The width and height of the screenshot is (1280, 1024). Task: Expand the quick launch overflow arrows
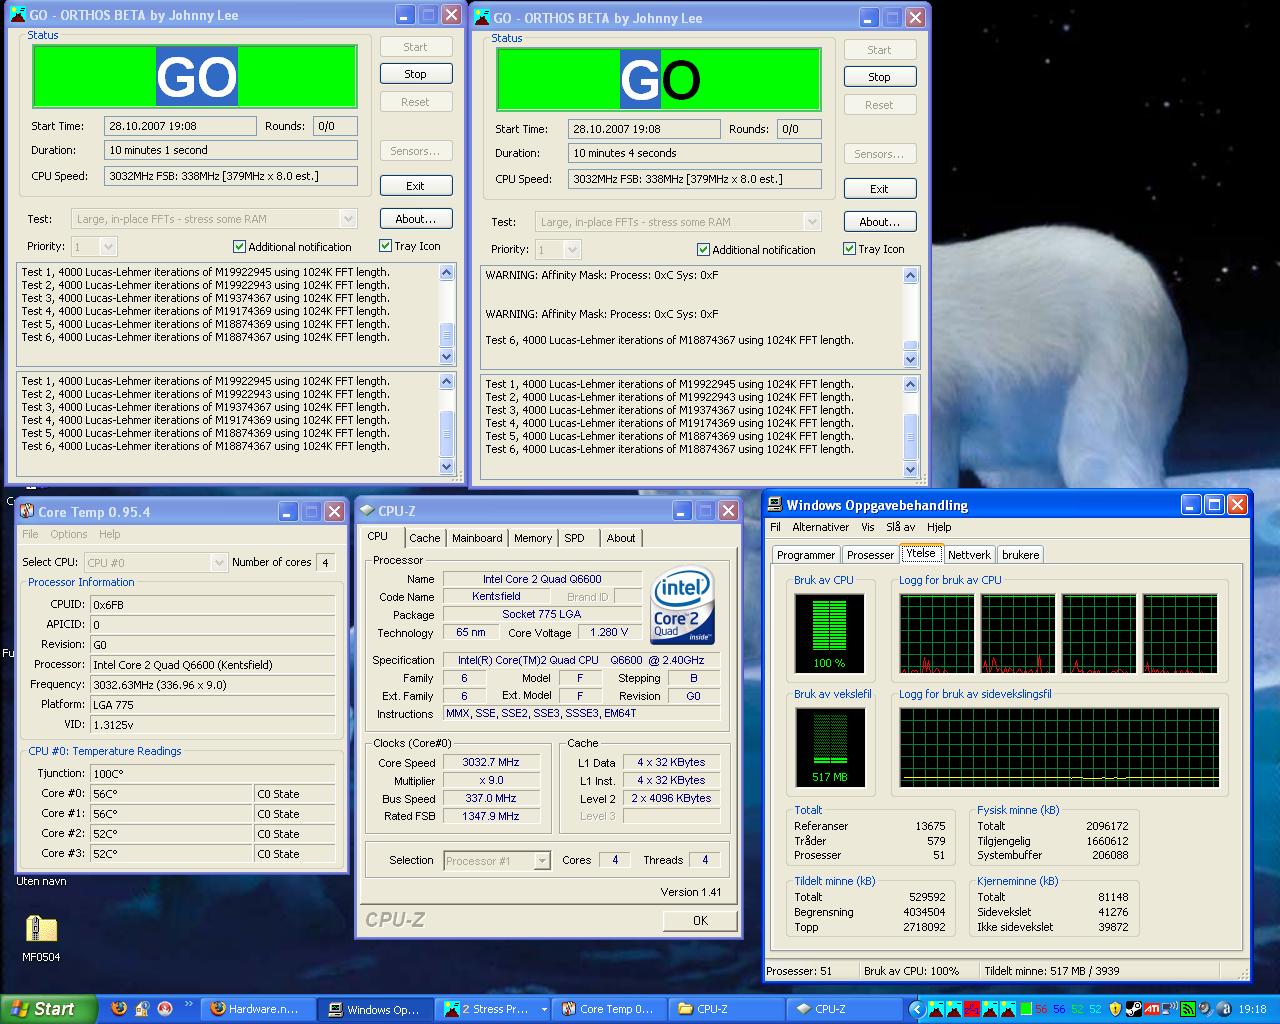(x=188, y=1003)
